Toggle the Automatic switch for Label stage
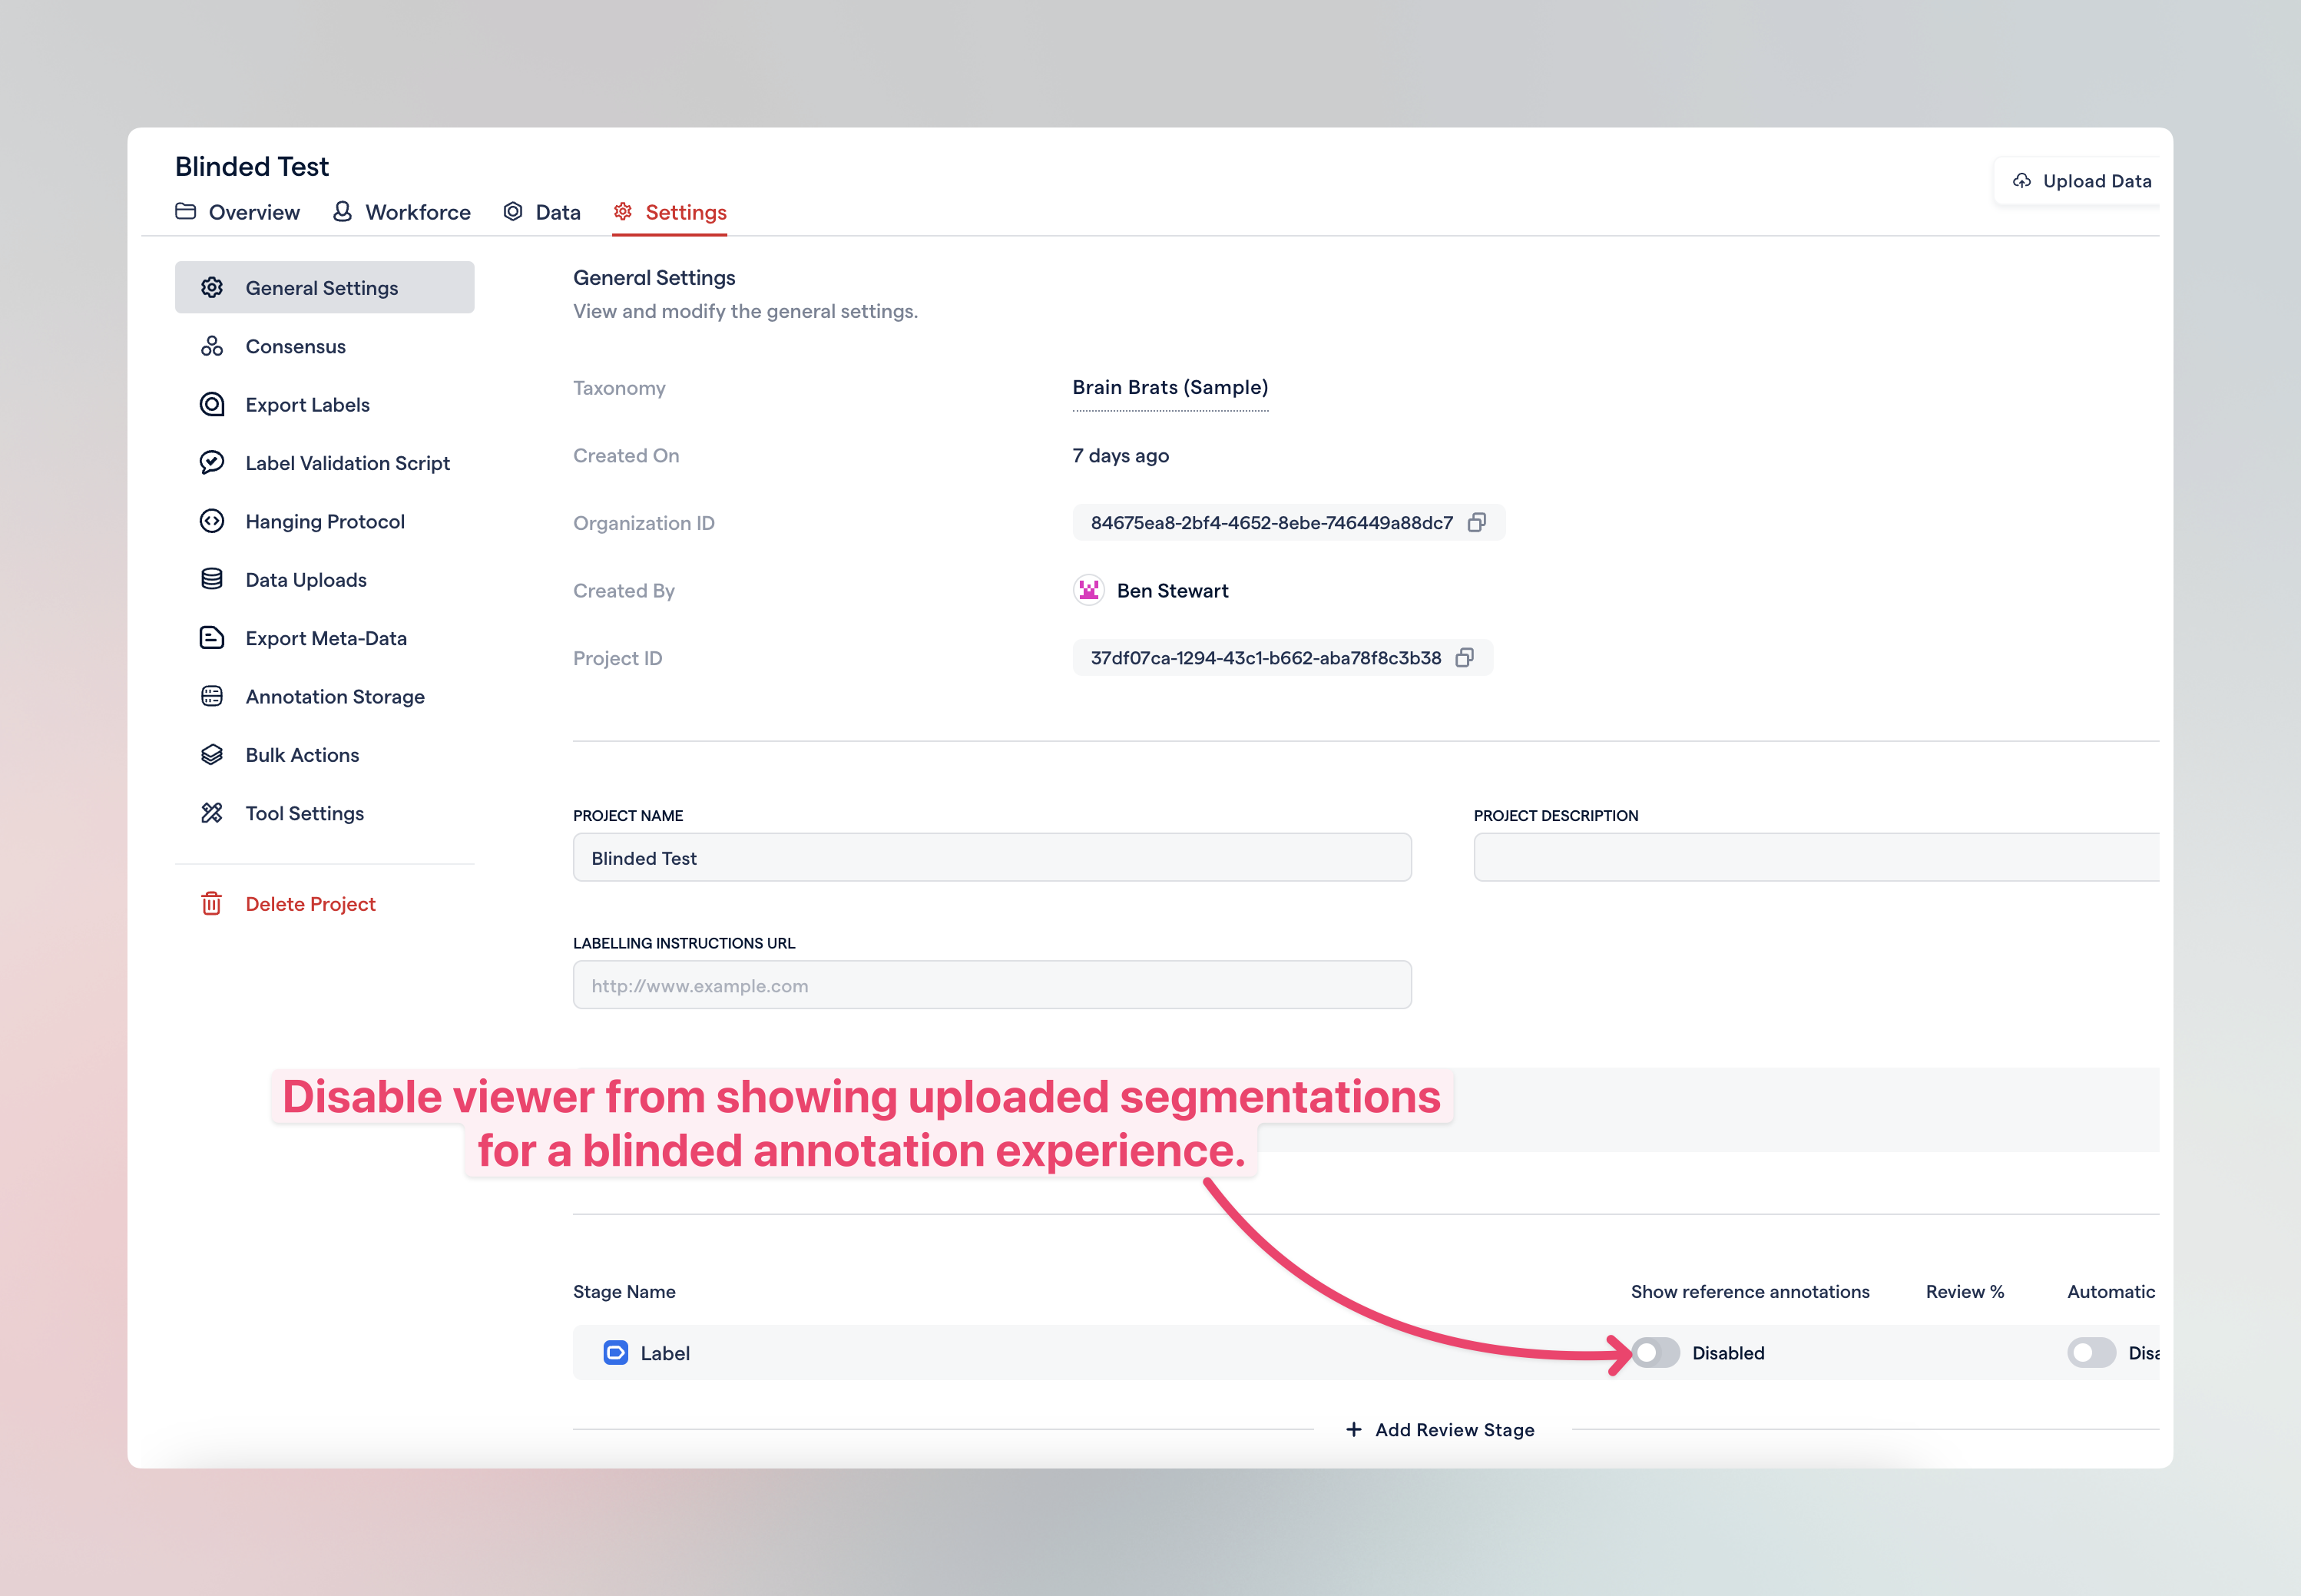 (x=2091, y=1353)
